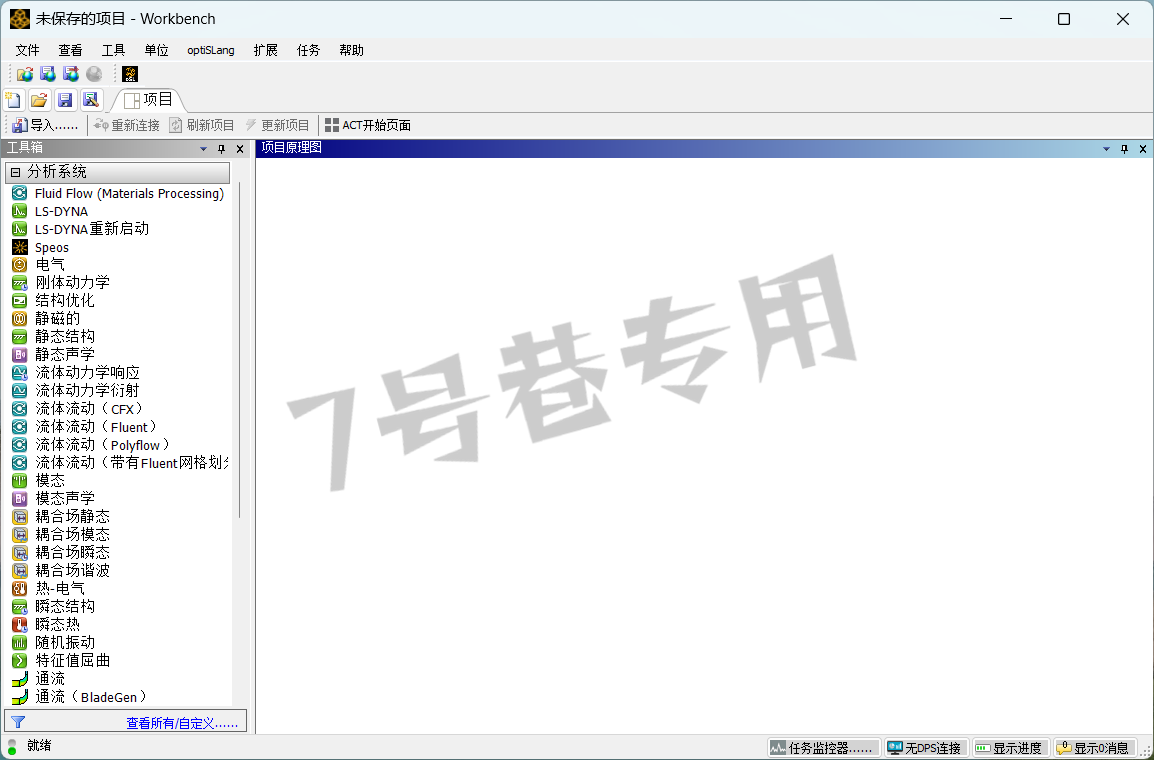Click the 随机振动 system icon
This screenshot has height=760, width=1154.
(20, 642)
